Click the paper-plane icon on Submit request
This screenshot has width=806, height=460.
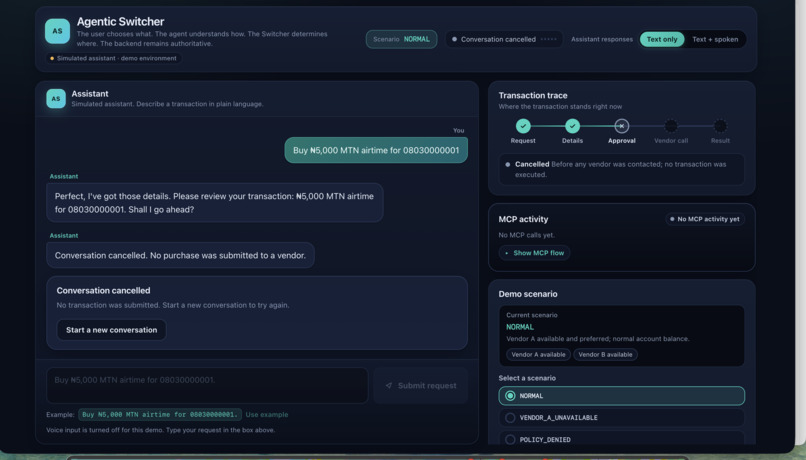(389, 385)
